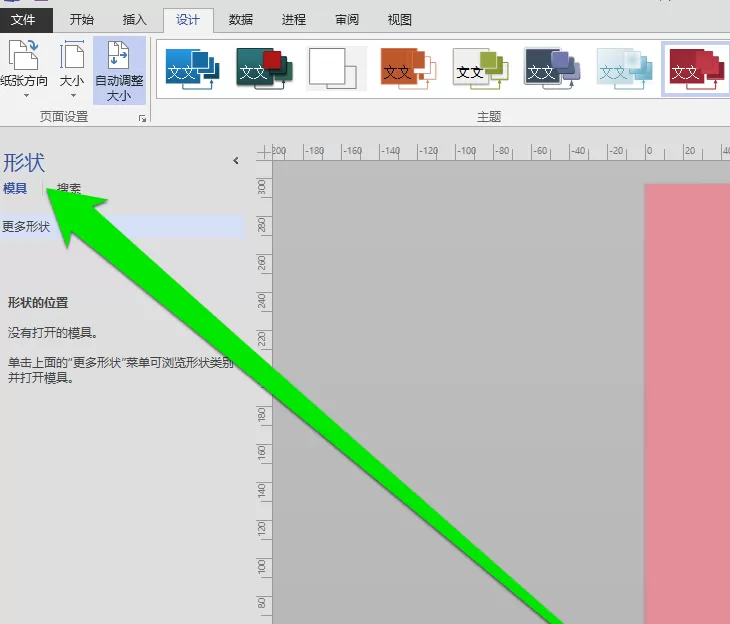
Task: Apply the dark teal and red theme
Action: pyautogui.click(x=264, y=69)
